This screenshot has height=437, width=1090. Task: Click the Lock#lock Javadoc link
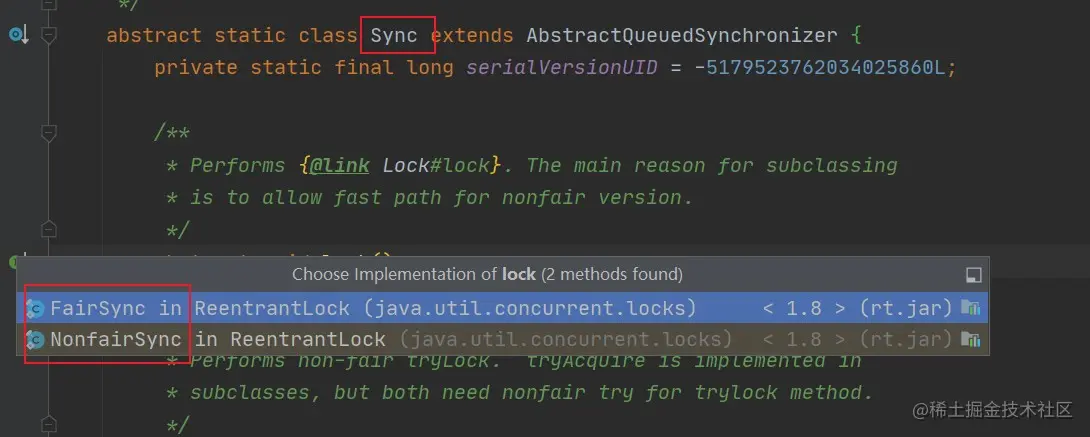pos(441,166)
